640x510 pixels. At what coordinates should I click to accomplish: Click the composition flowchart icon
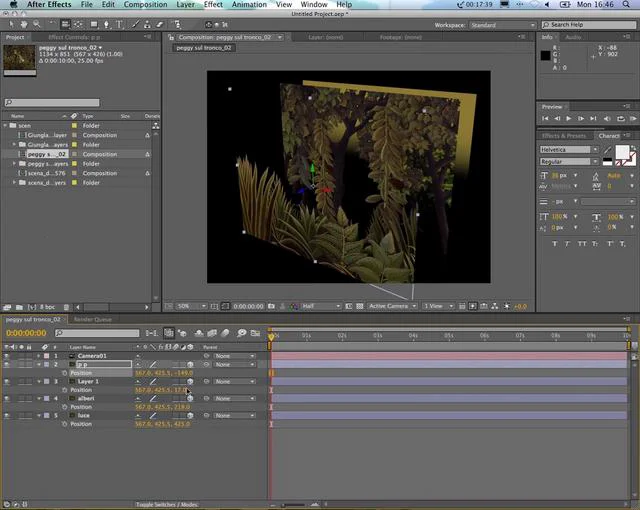click(x=495, y=306)
